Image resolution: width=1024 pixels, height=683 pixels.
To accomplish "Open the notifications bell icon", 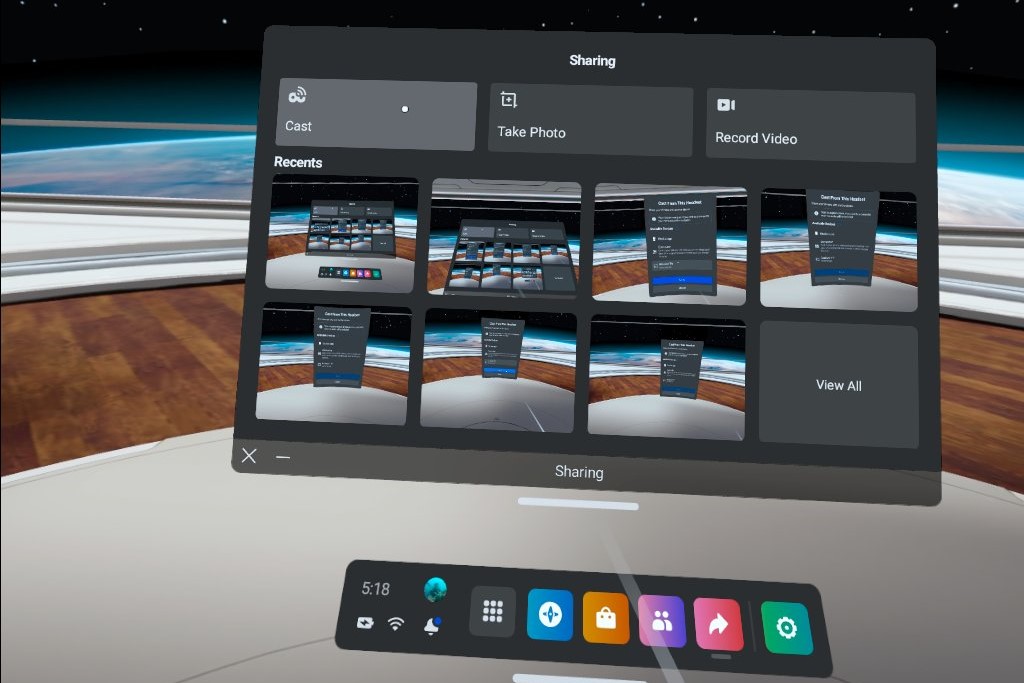I will 432,626.
